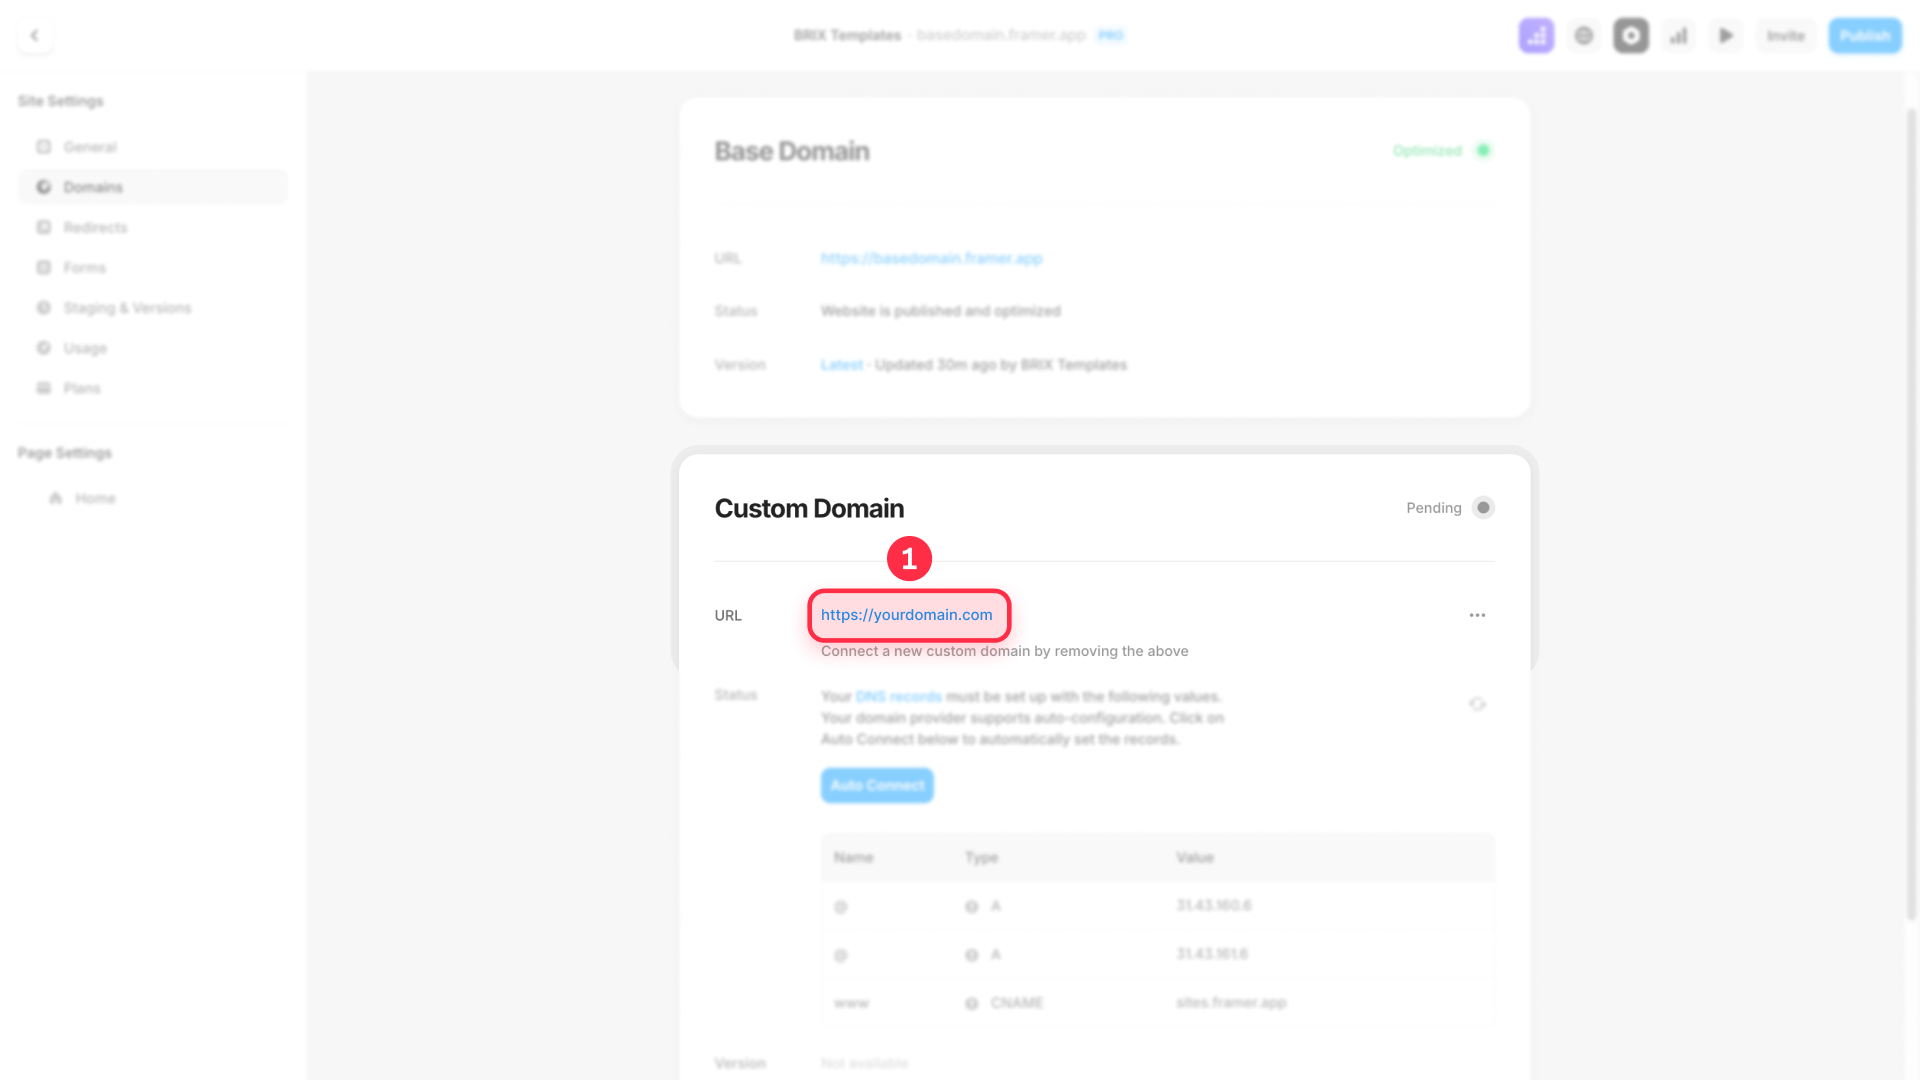This screenshot has height=1080, width=1920.
Task: Click the sites.framer.app CNAME value
Action: pyautogui.click(x=1231, y=1002)
